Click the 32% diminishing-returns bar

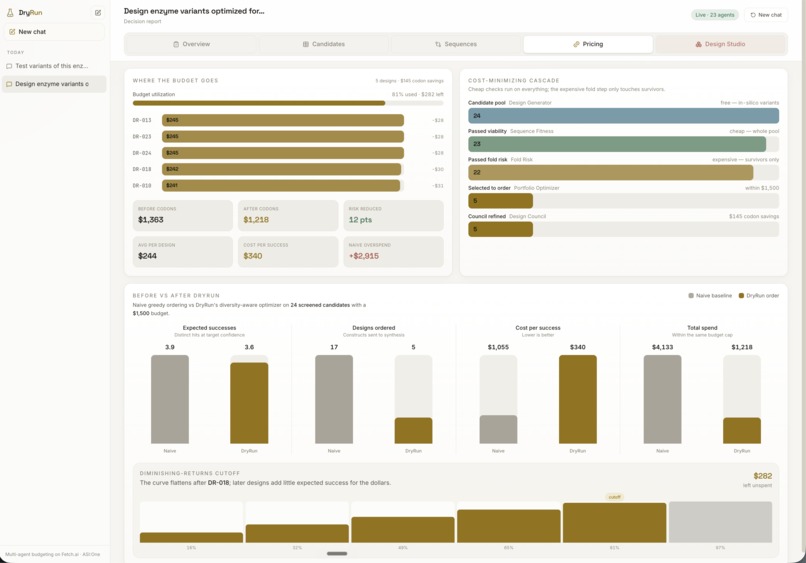pyautogui.click(x=297, y=533)
